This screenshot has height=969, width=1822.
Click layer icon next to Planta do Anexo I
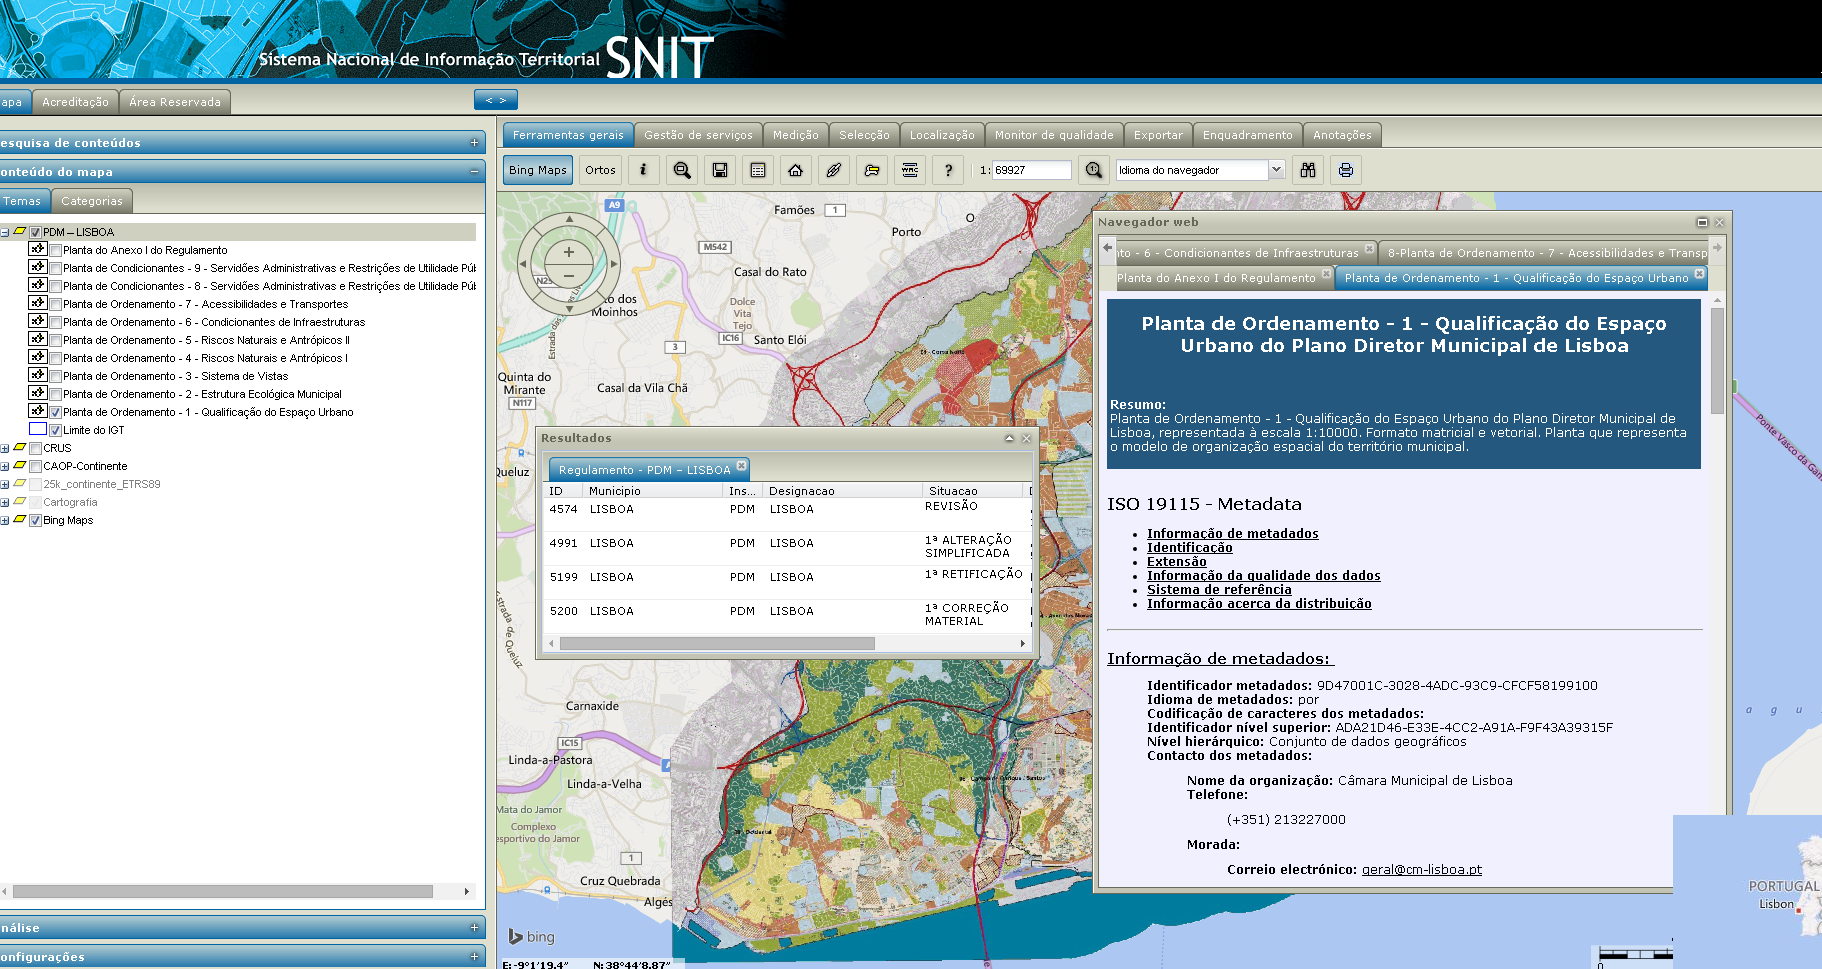pos(38,249)
